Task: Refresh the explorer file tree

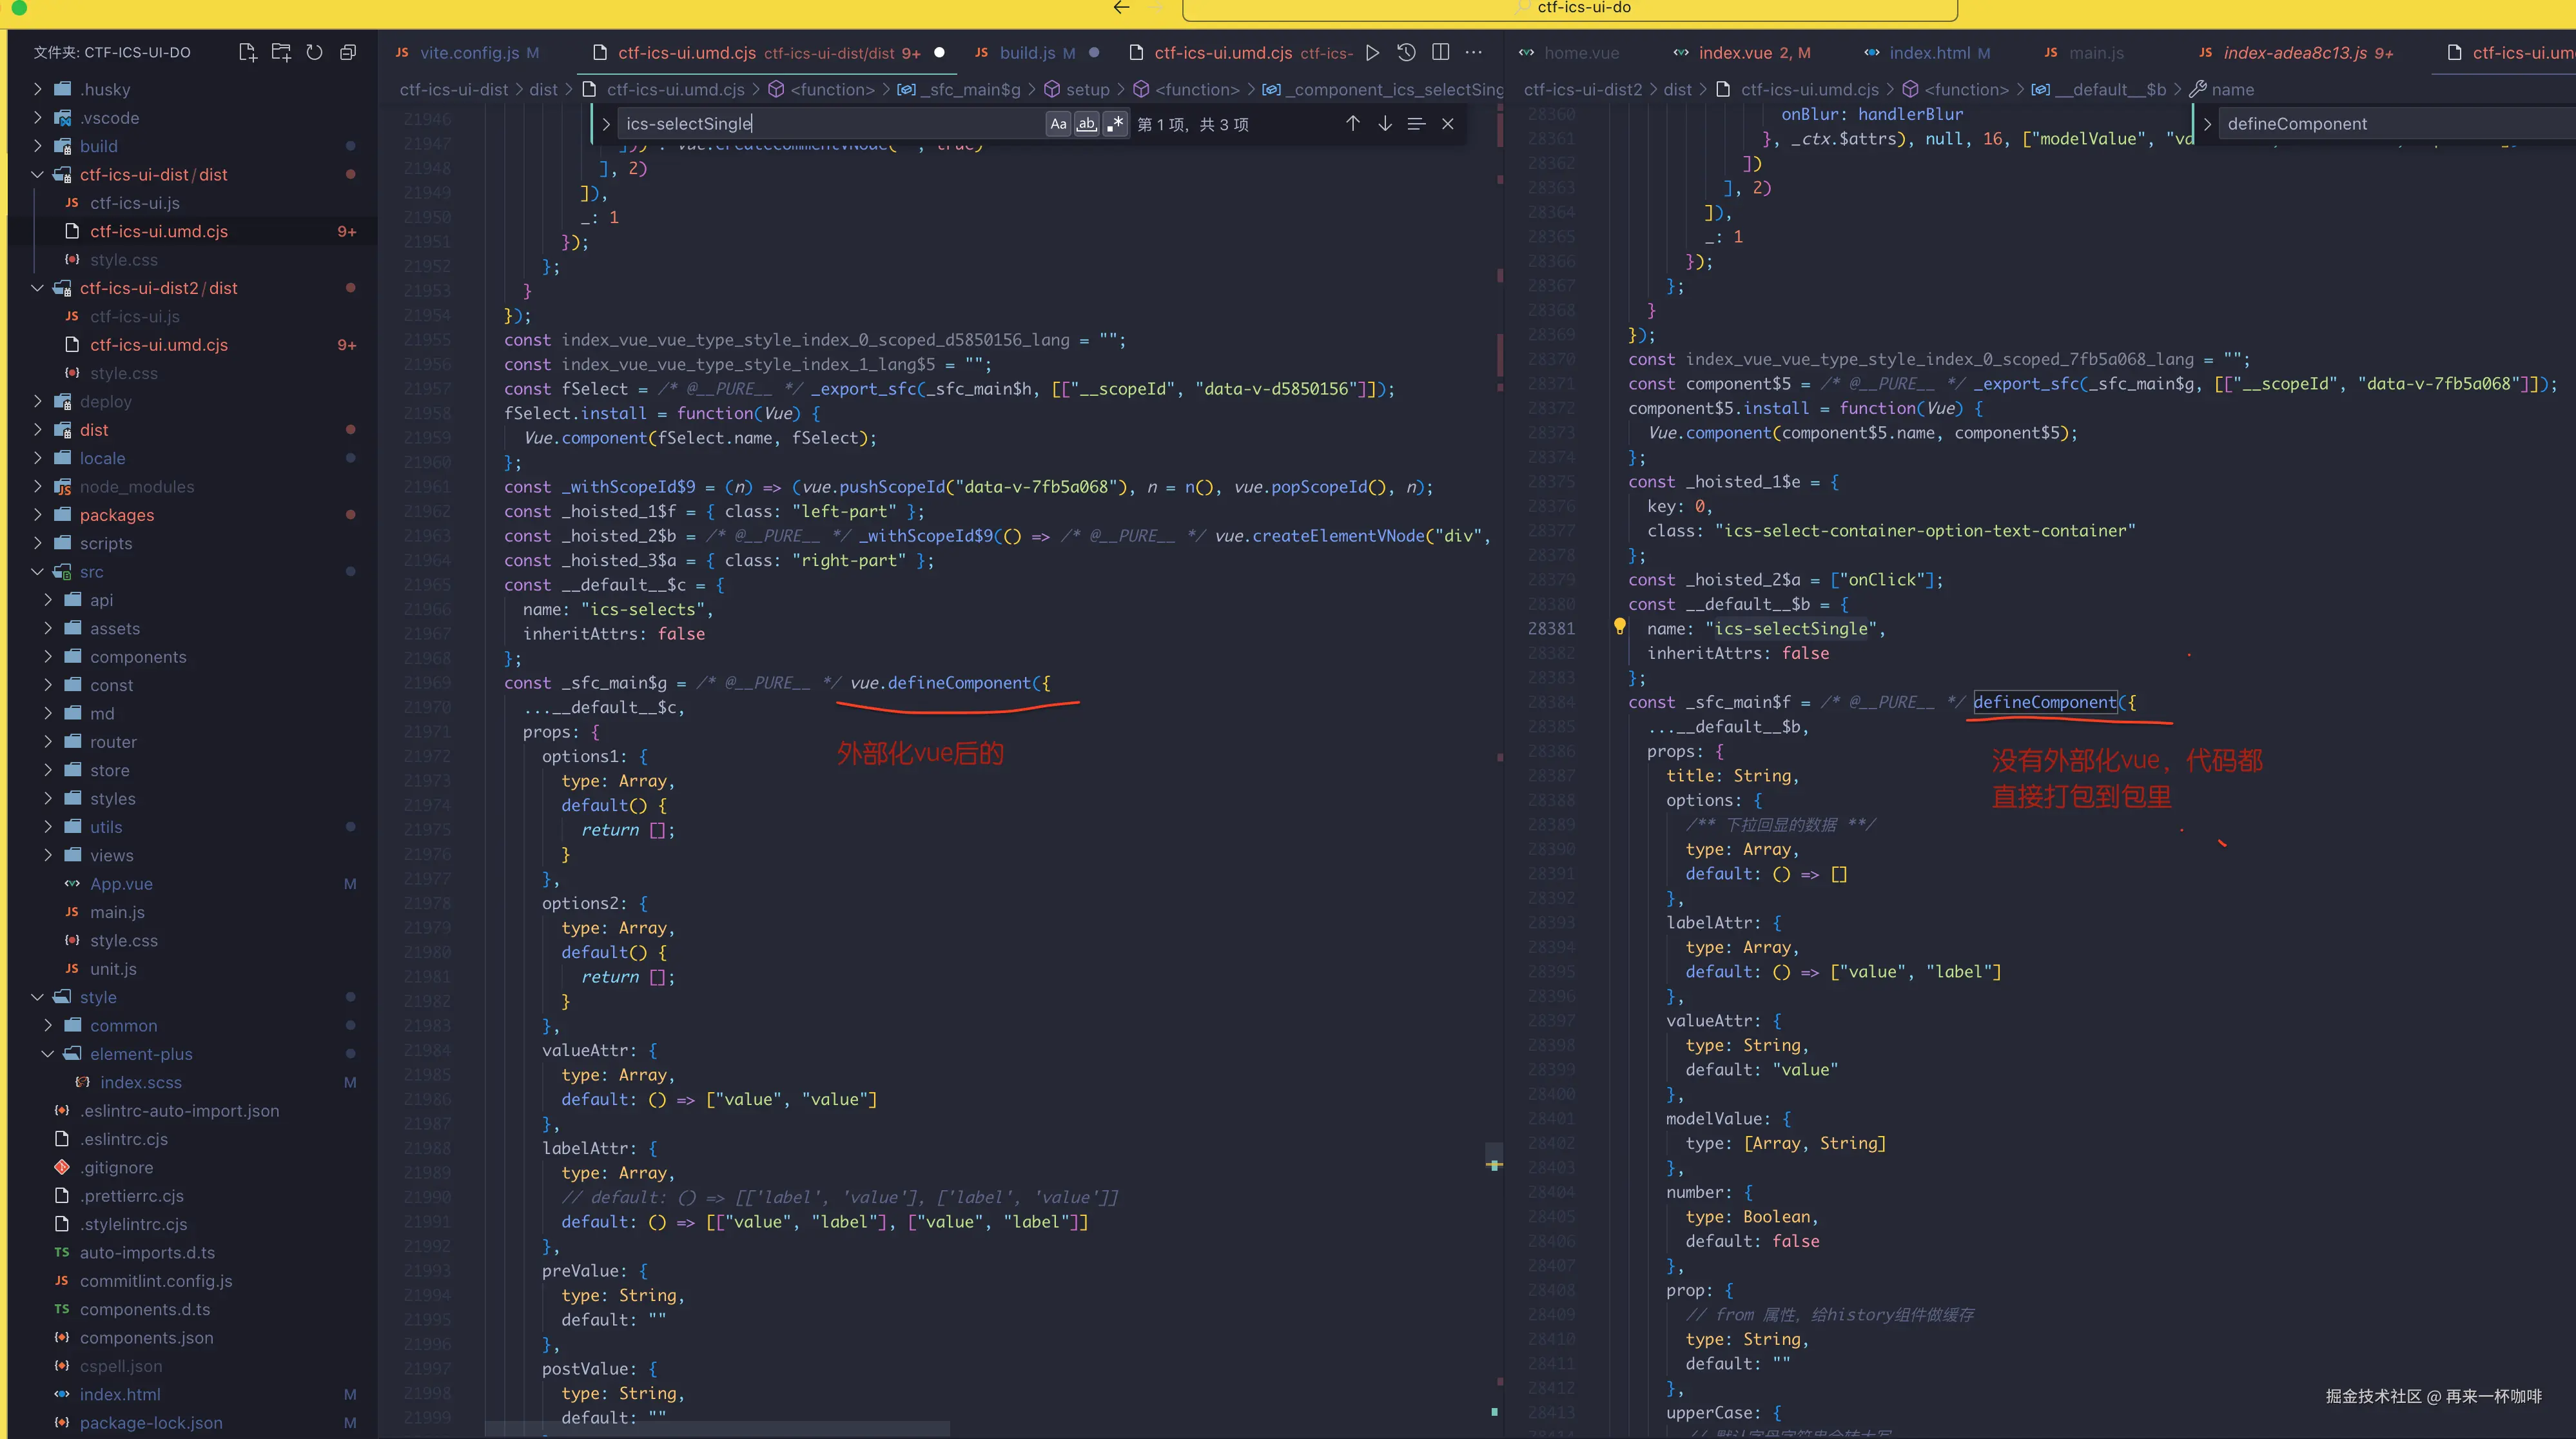Action: click(x=314, y=52)
